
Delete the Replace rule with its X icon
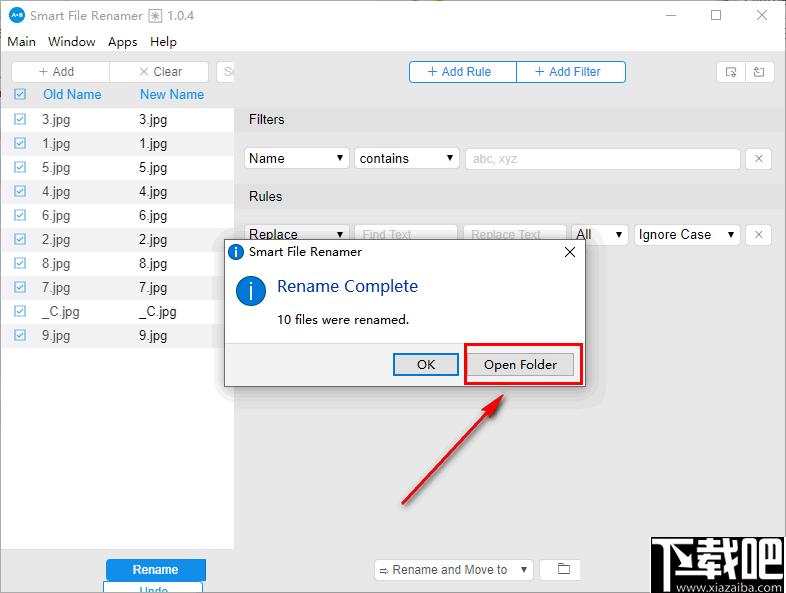[758, 235]
